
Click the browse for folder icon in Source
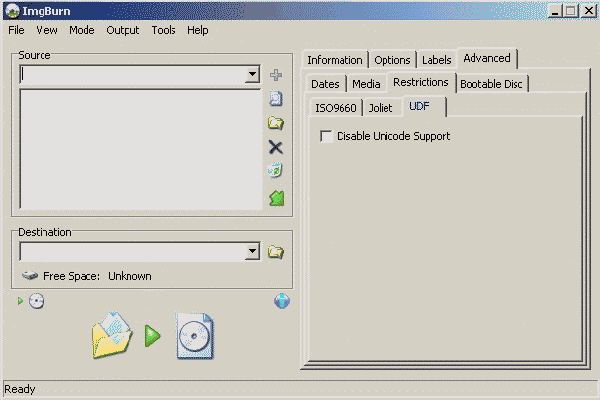[276, 123]
